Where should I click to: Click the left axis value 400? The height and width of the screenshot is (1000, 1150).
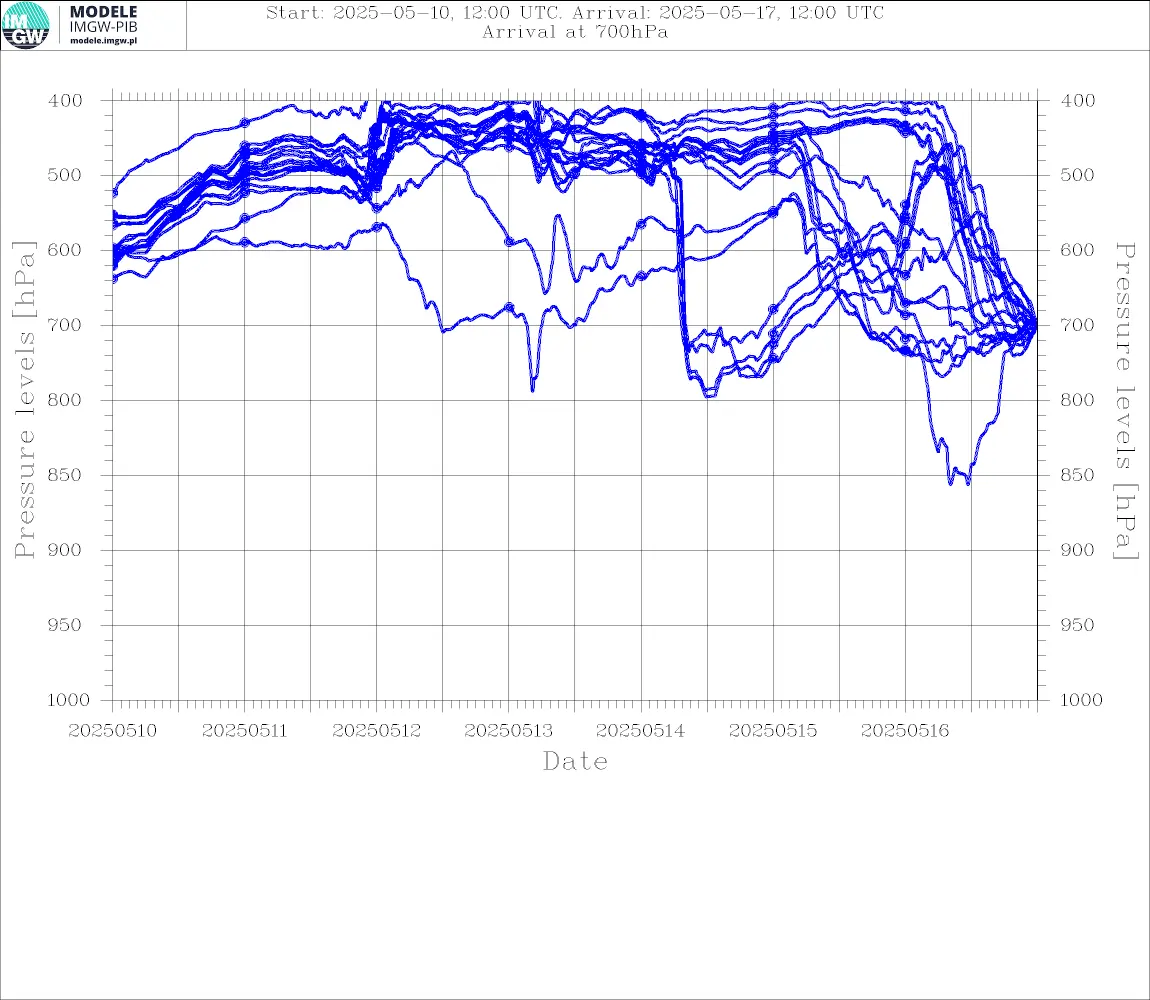pos(65,101)
